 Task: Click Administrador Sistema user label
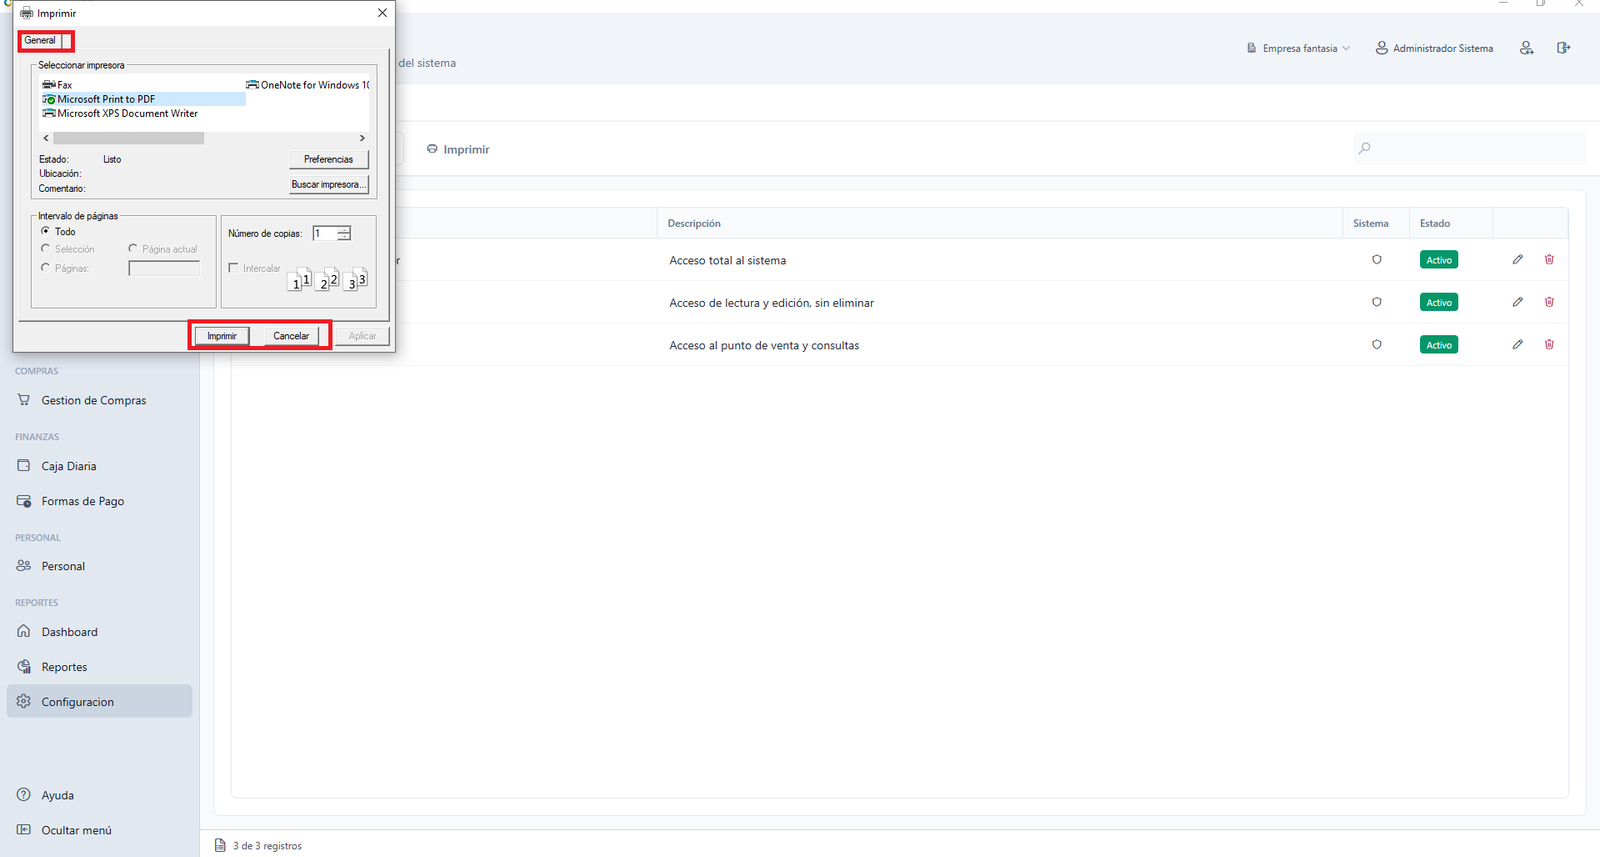point(1434,48)
